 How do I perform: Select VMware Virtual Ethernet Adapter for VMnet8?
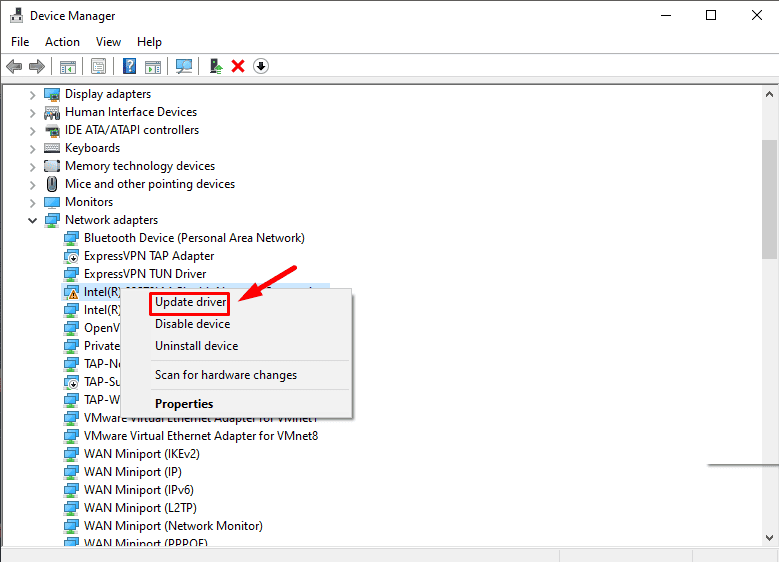tap(201, 436)
